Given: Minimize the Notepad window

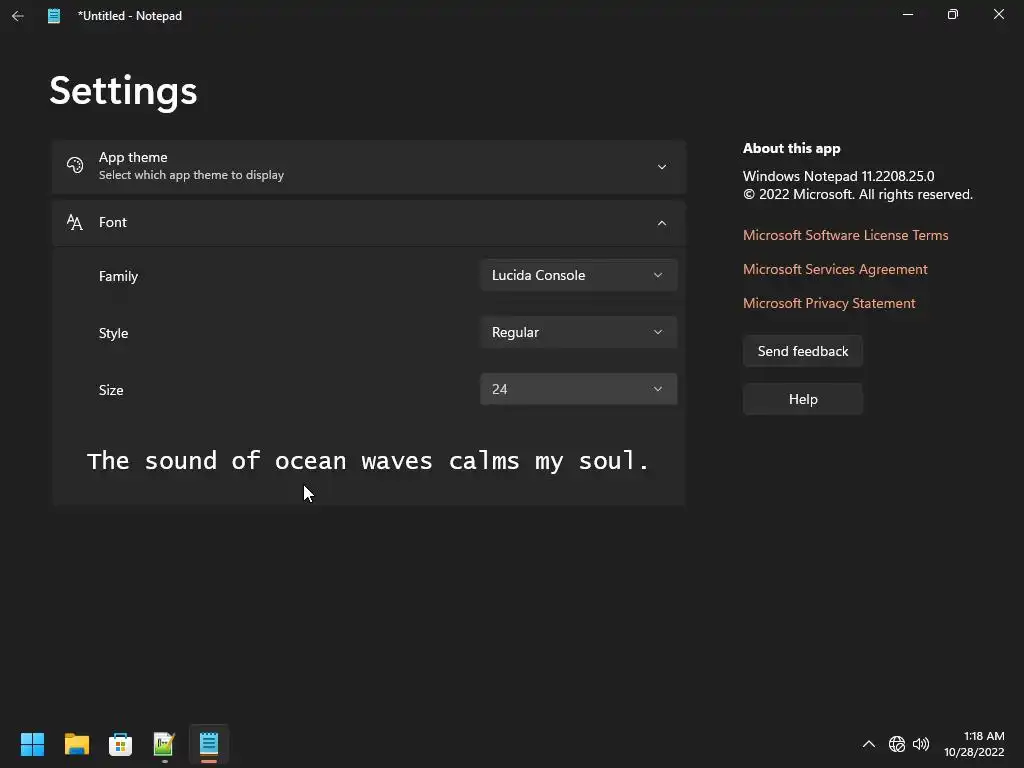Looking at the screenshot, I should (x=908, y=14).
